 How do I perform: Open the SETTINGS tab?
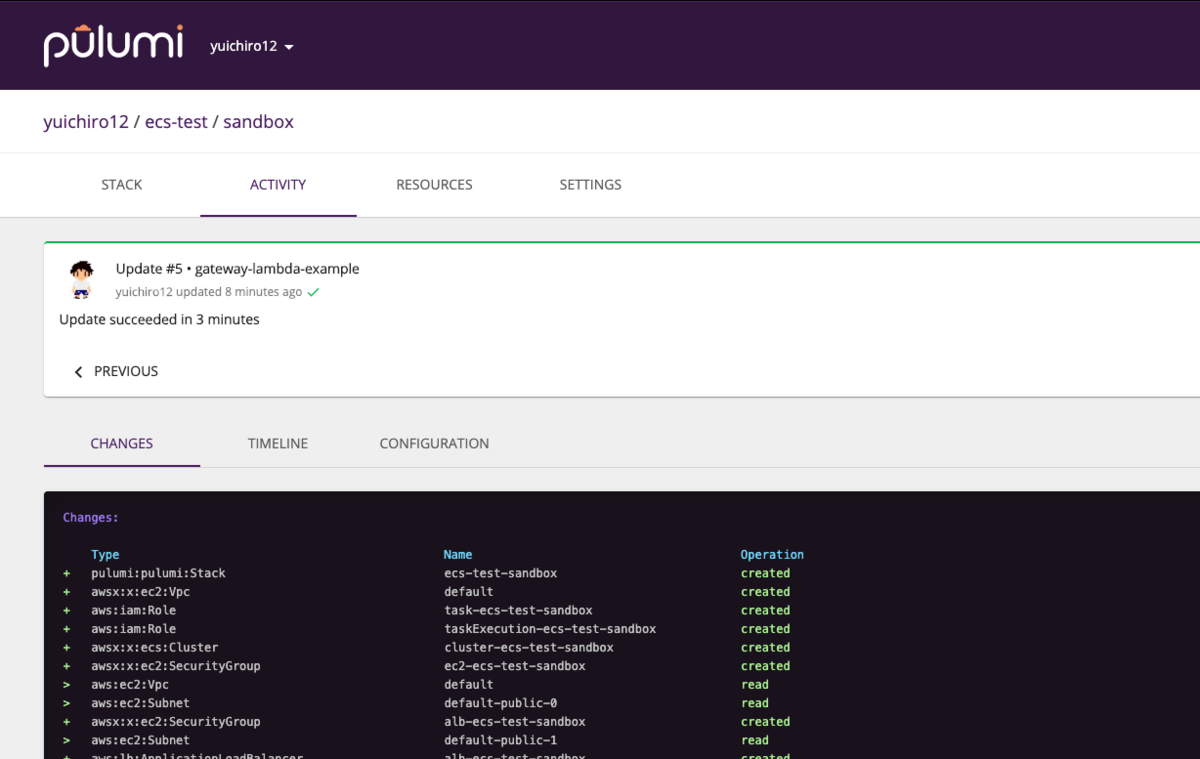[x=590, y=185]
